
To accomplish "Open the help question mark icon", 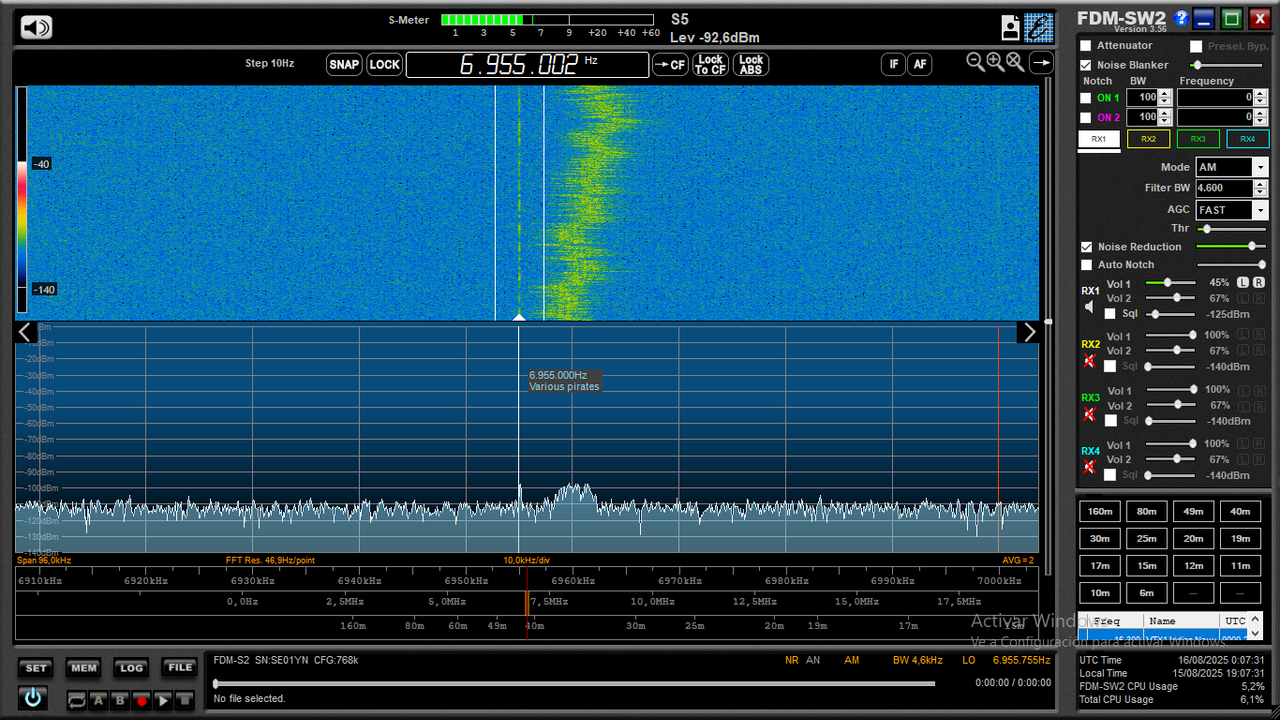I will 1181,18.
